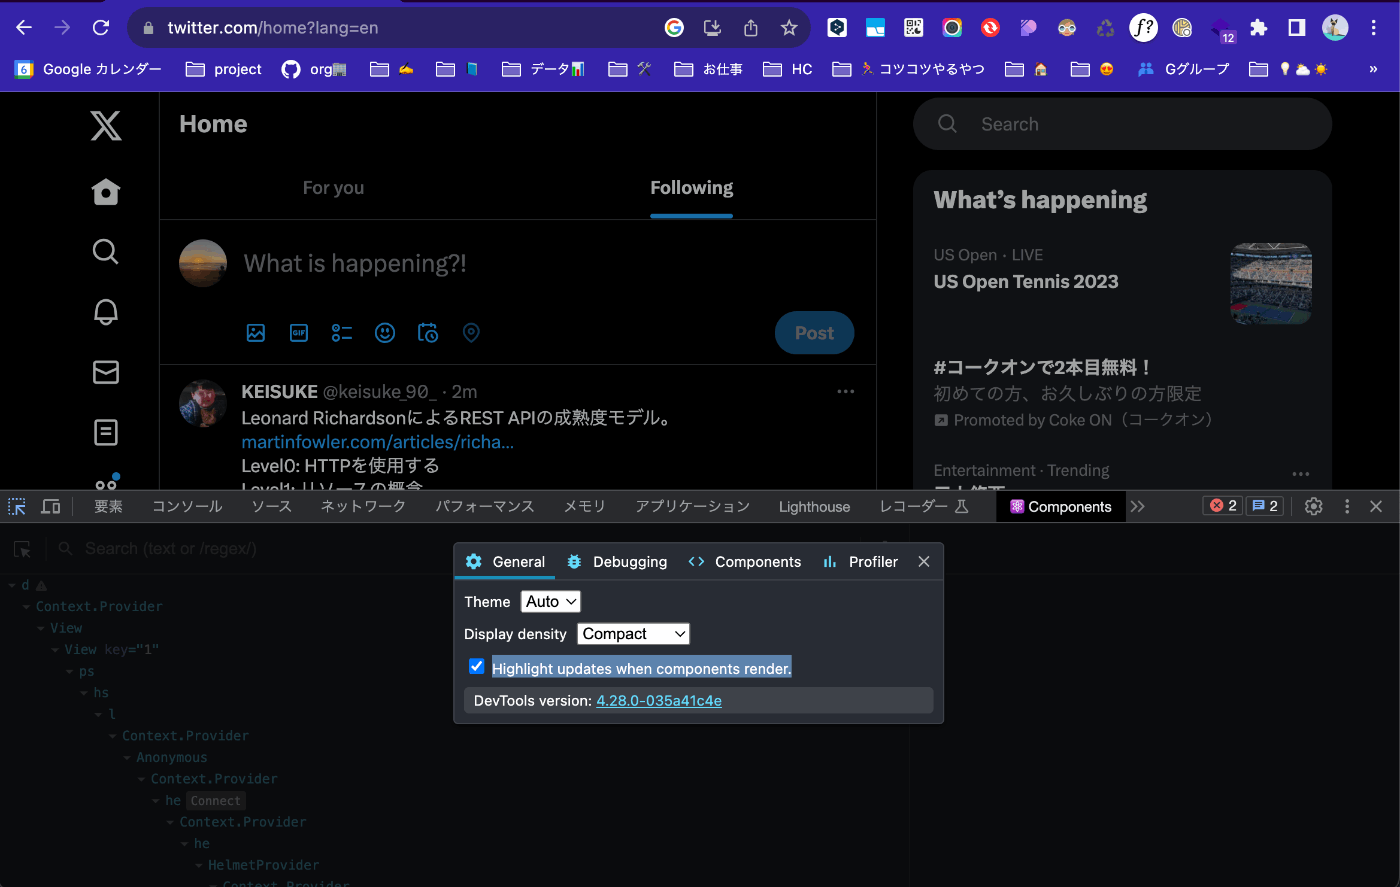Tag location with pin icon

(471, 333)
